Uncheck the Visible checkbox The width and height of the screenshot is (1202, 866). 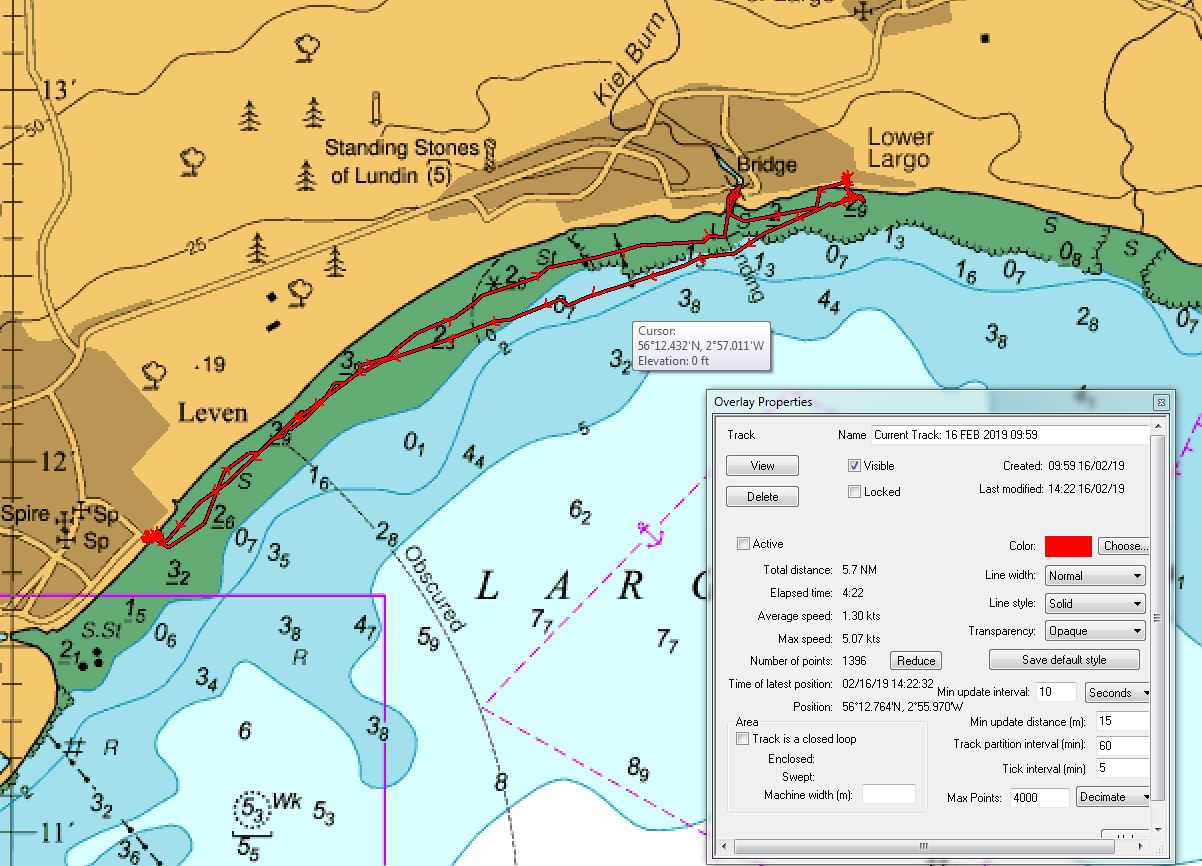(x=854, y=465)
